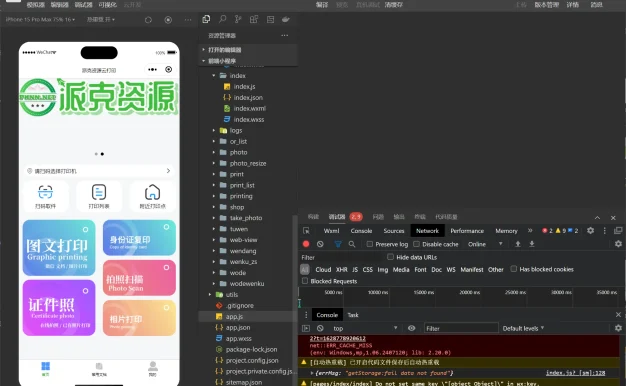This screenshot has height=386, width=626.
Task: Tap the 拍照扫描 Photo Scan card
Action: tap(139, 278)
